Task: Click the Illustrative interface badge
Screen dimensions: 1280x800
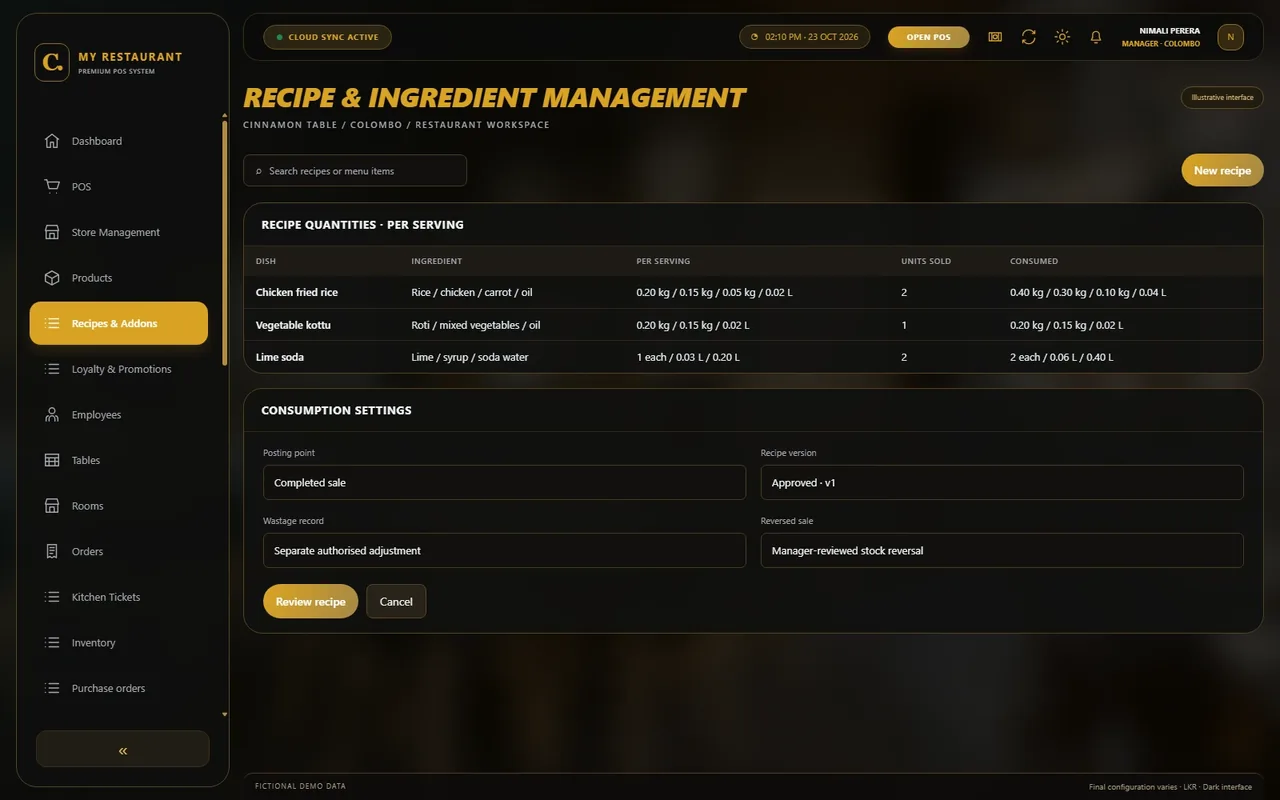Action: click(1222, 97)
